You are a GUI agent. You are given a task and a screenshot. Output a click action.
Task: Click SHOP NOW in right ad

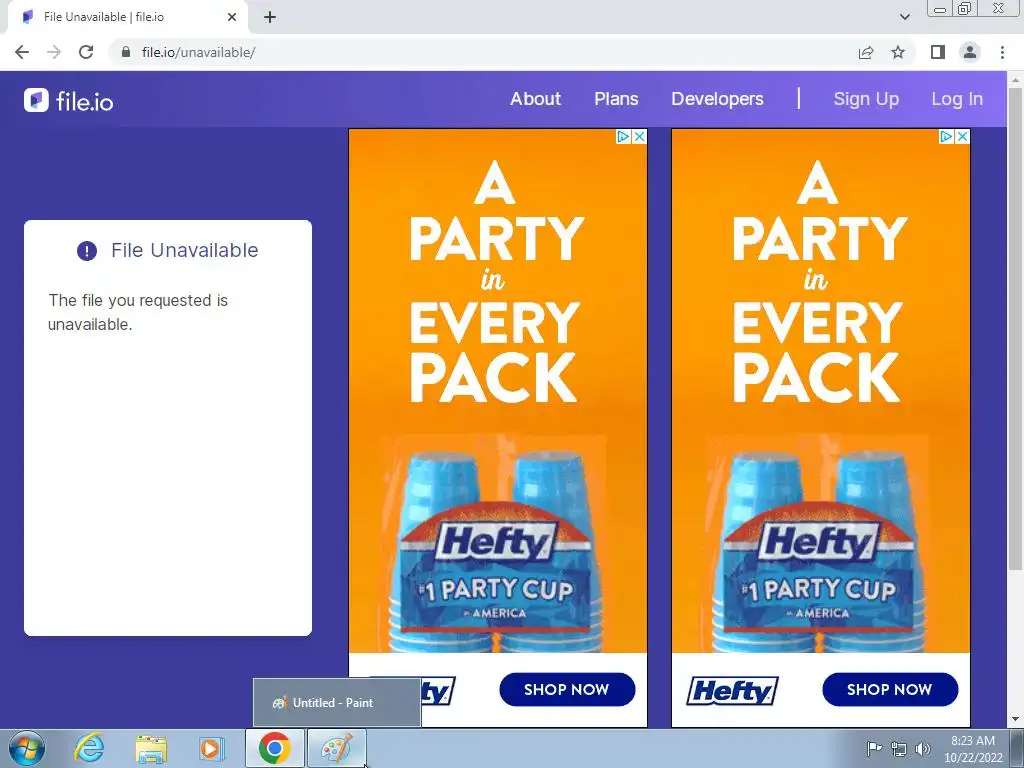click(x=889, y=689)
